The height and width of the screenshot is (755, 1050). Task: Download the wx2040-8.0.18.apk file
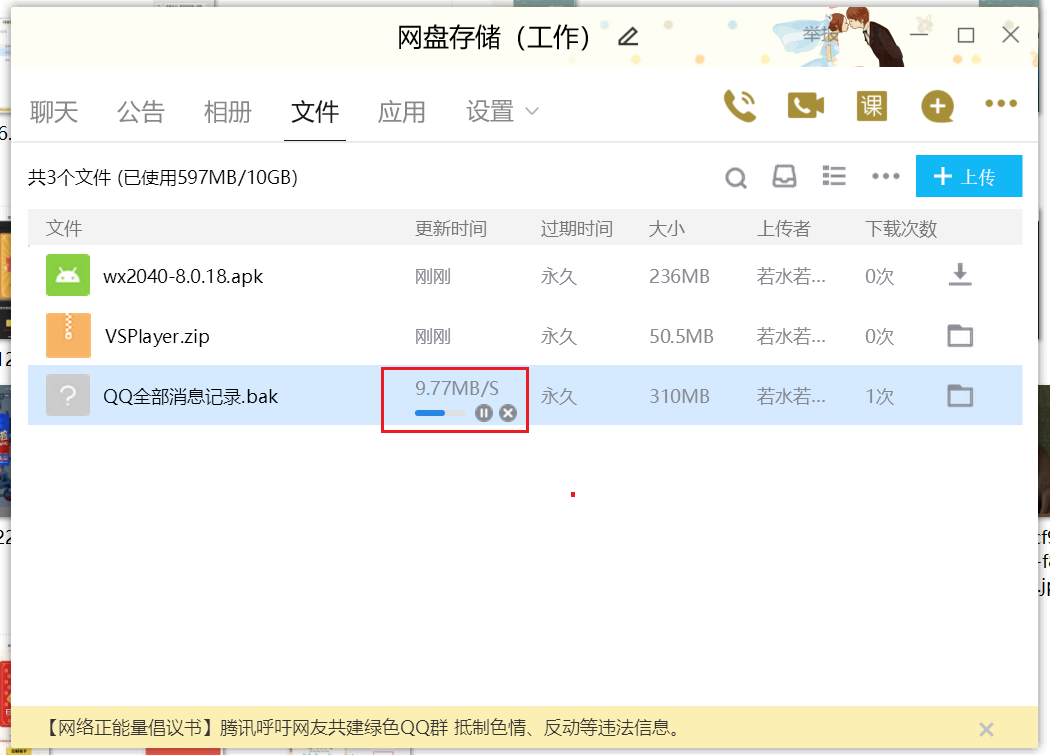pos(959,276)
